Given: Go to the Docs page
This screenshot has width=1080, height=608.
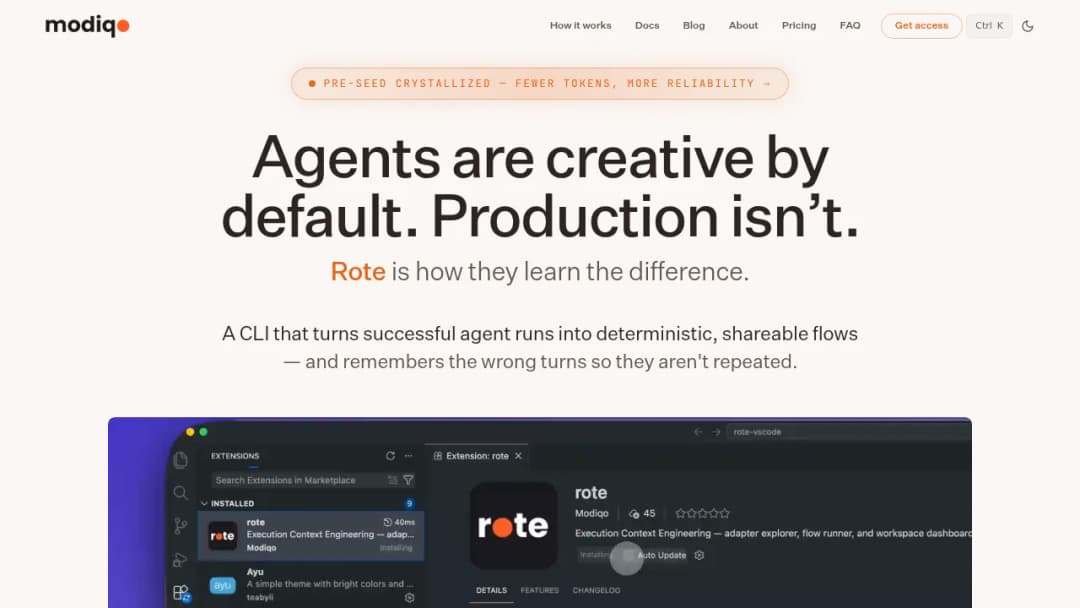Looking at the screenshot, I should click(x=647, y=25).
